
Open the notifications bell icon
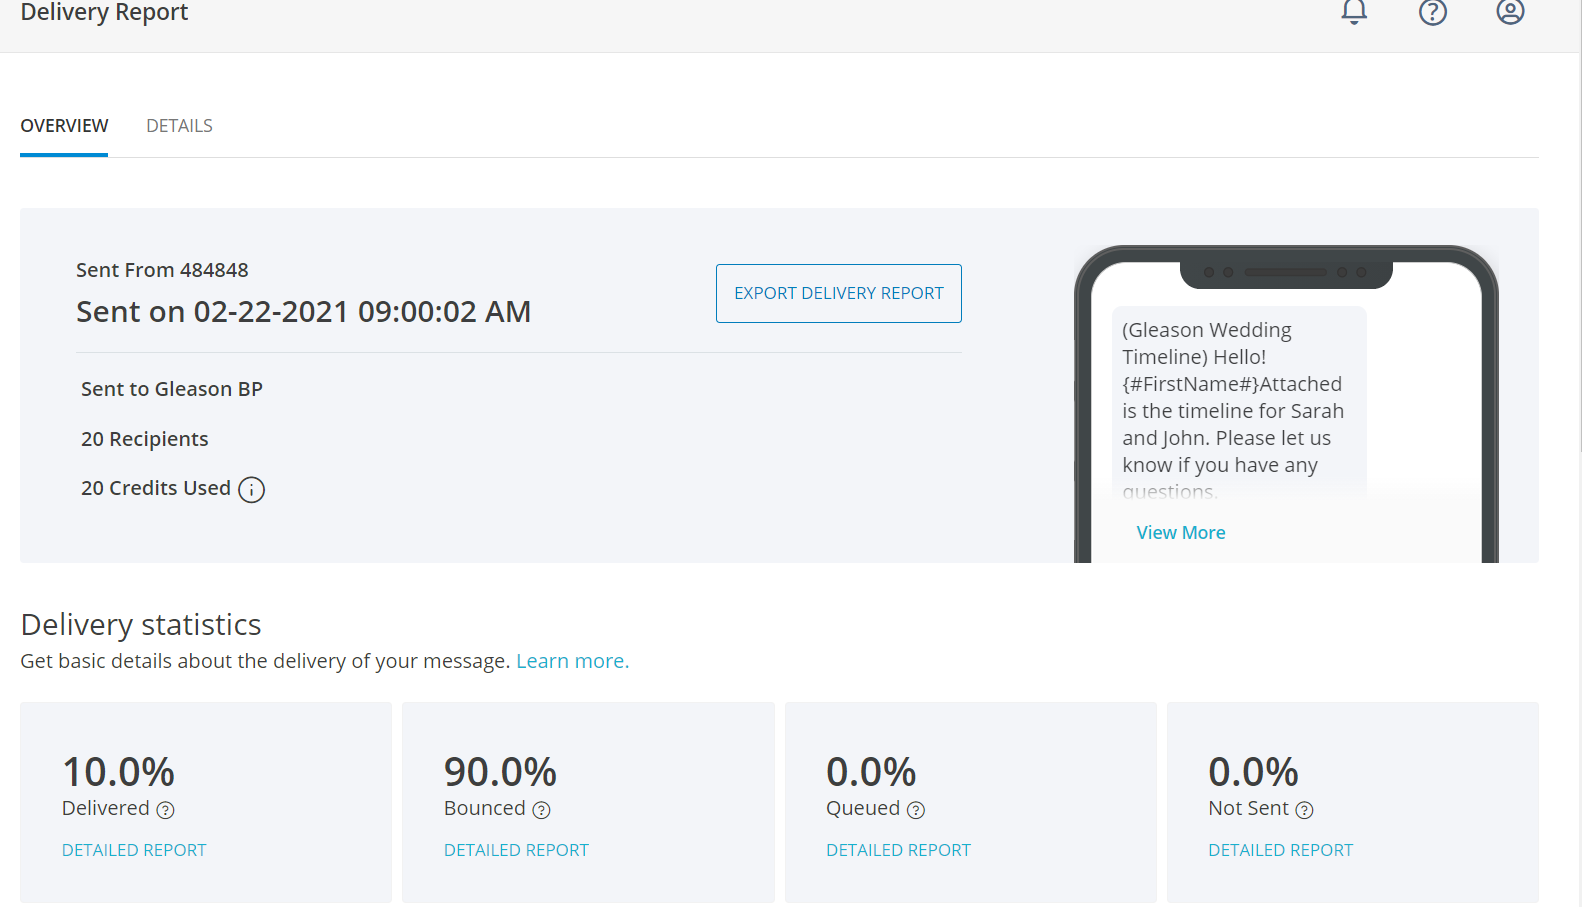(1354, 11)
